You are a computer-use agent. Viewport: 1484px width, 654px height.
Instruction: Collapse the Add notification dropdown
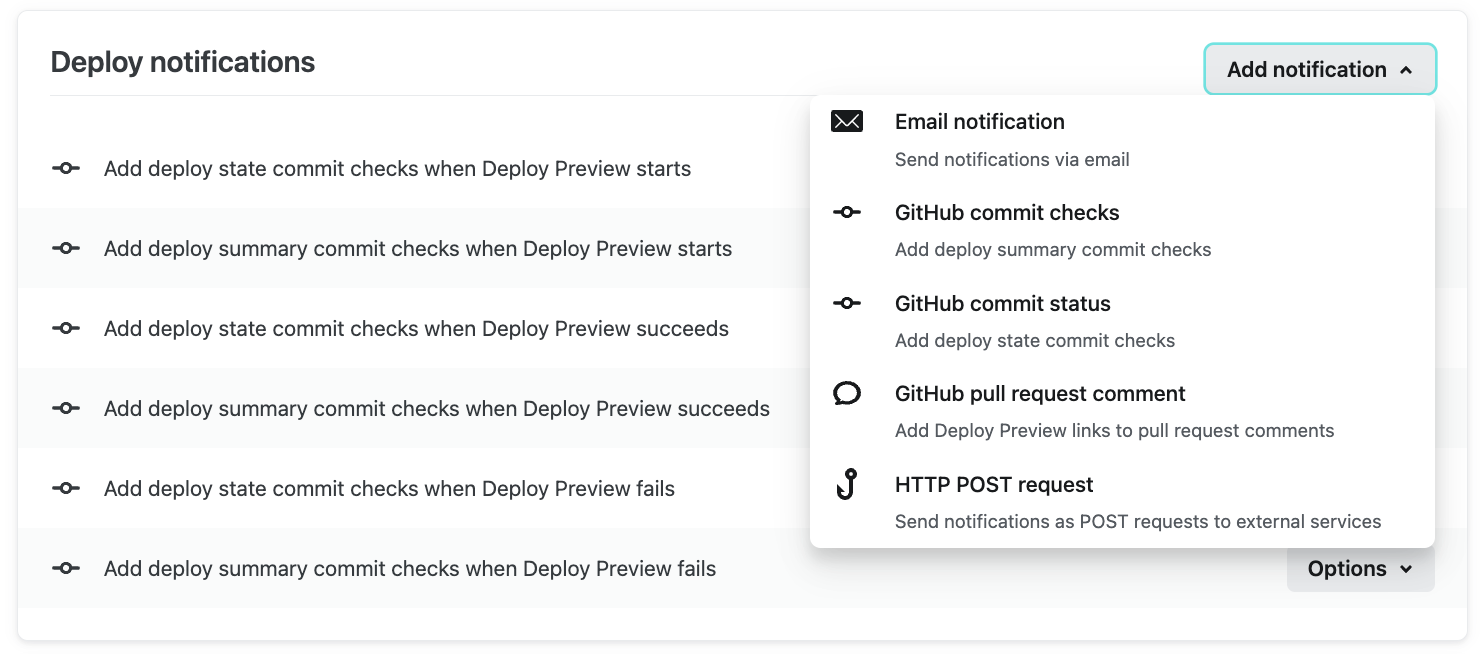point(1319,70)
